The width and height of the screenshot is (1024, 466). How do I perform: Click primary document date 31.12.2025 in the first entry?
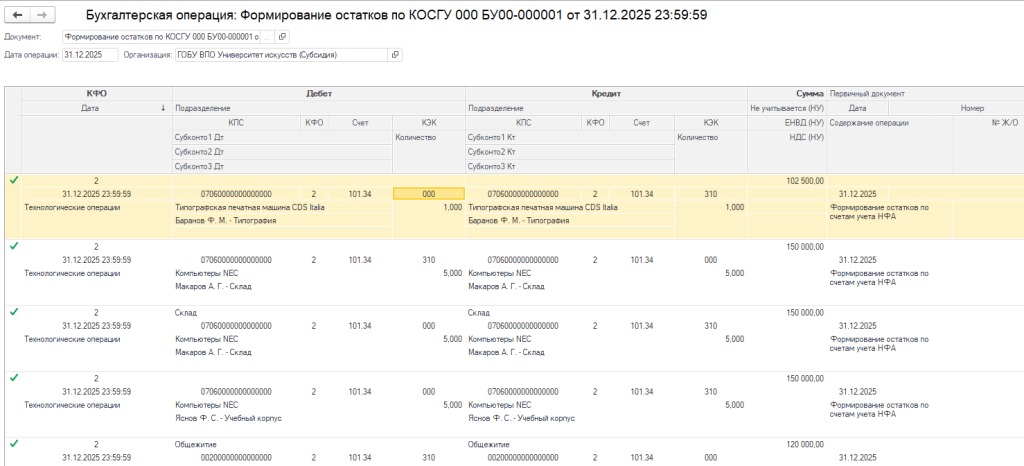pyautogui.click(x=858, y=194)
